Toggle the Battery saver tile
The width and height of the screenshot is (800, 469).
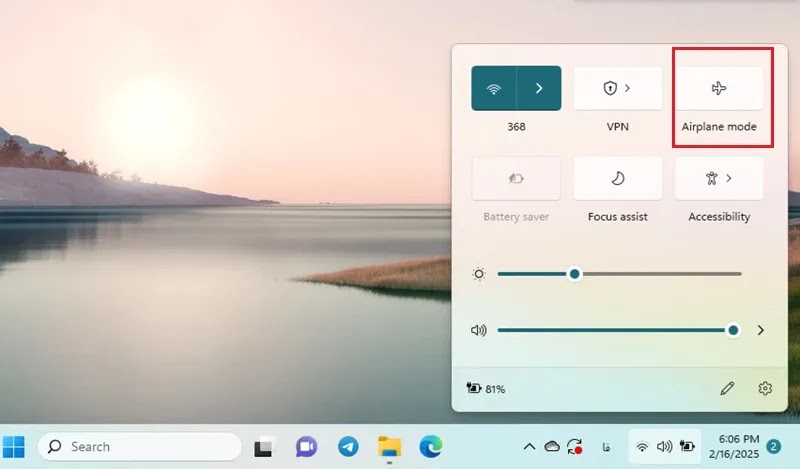(516, 178)
